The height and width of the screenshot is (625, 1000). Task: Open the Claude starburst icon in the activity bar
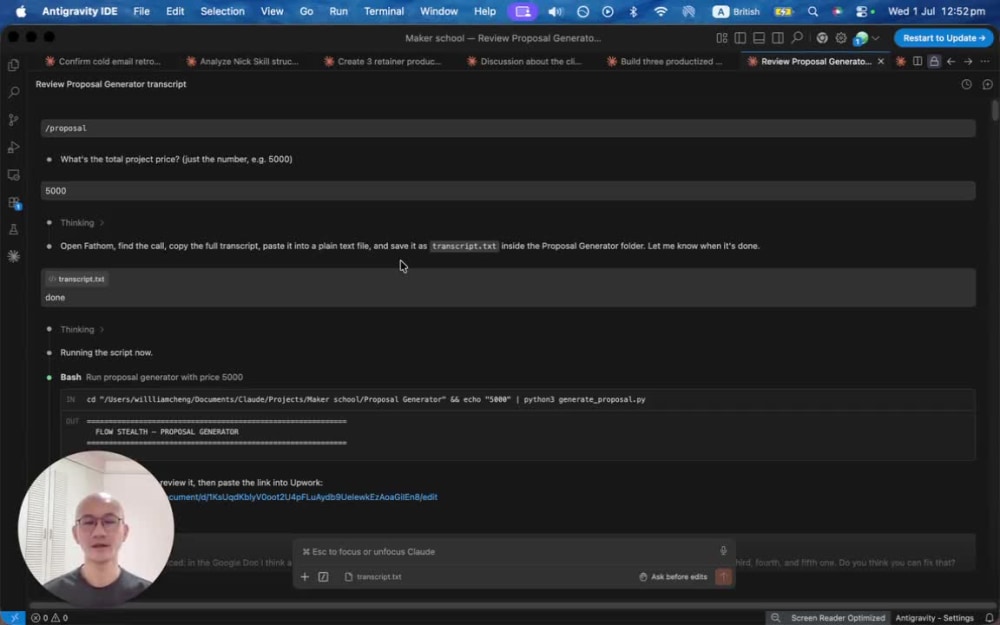click(x=13, y=256)
